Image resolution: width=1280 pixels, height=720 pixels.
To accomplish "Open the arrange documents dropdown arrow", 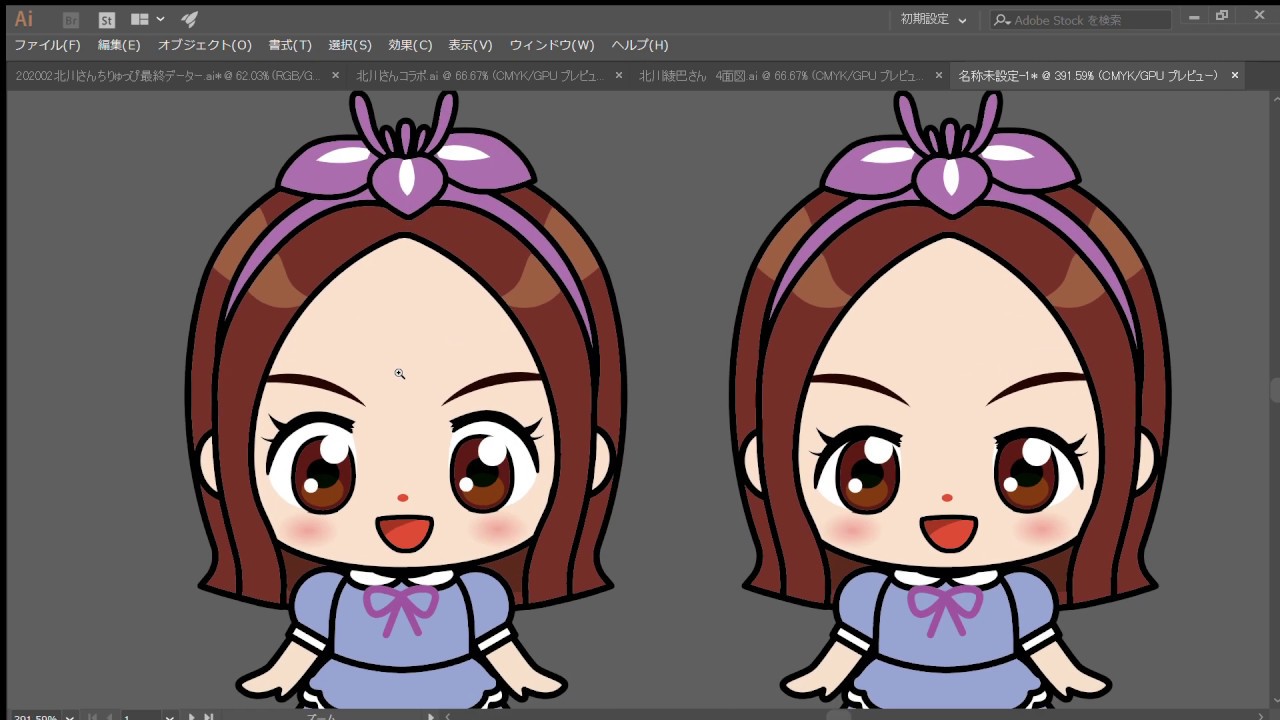I will click(160, 19).
